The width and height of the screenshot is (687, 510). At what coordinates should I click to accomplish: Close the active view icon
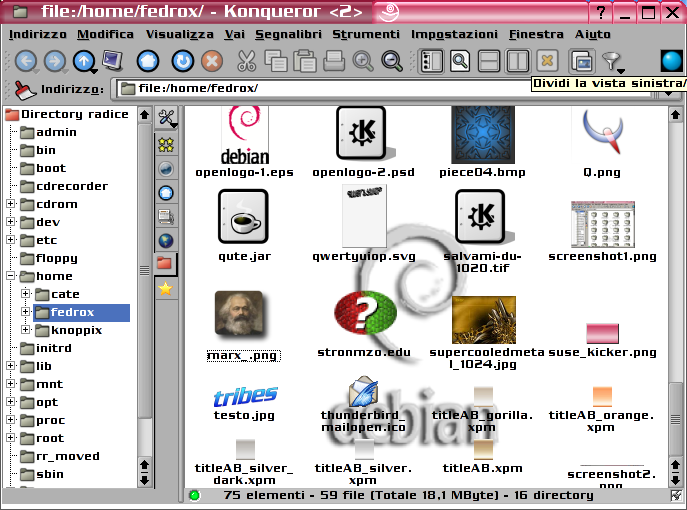tap(547, 61)
